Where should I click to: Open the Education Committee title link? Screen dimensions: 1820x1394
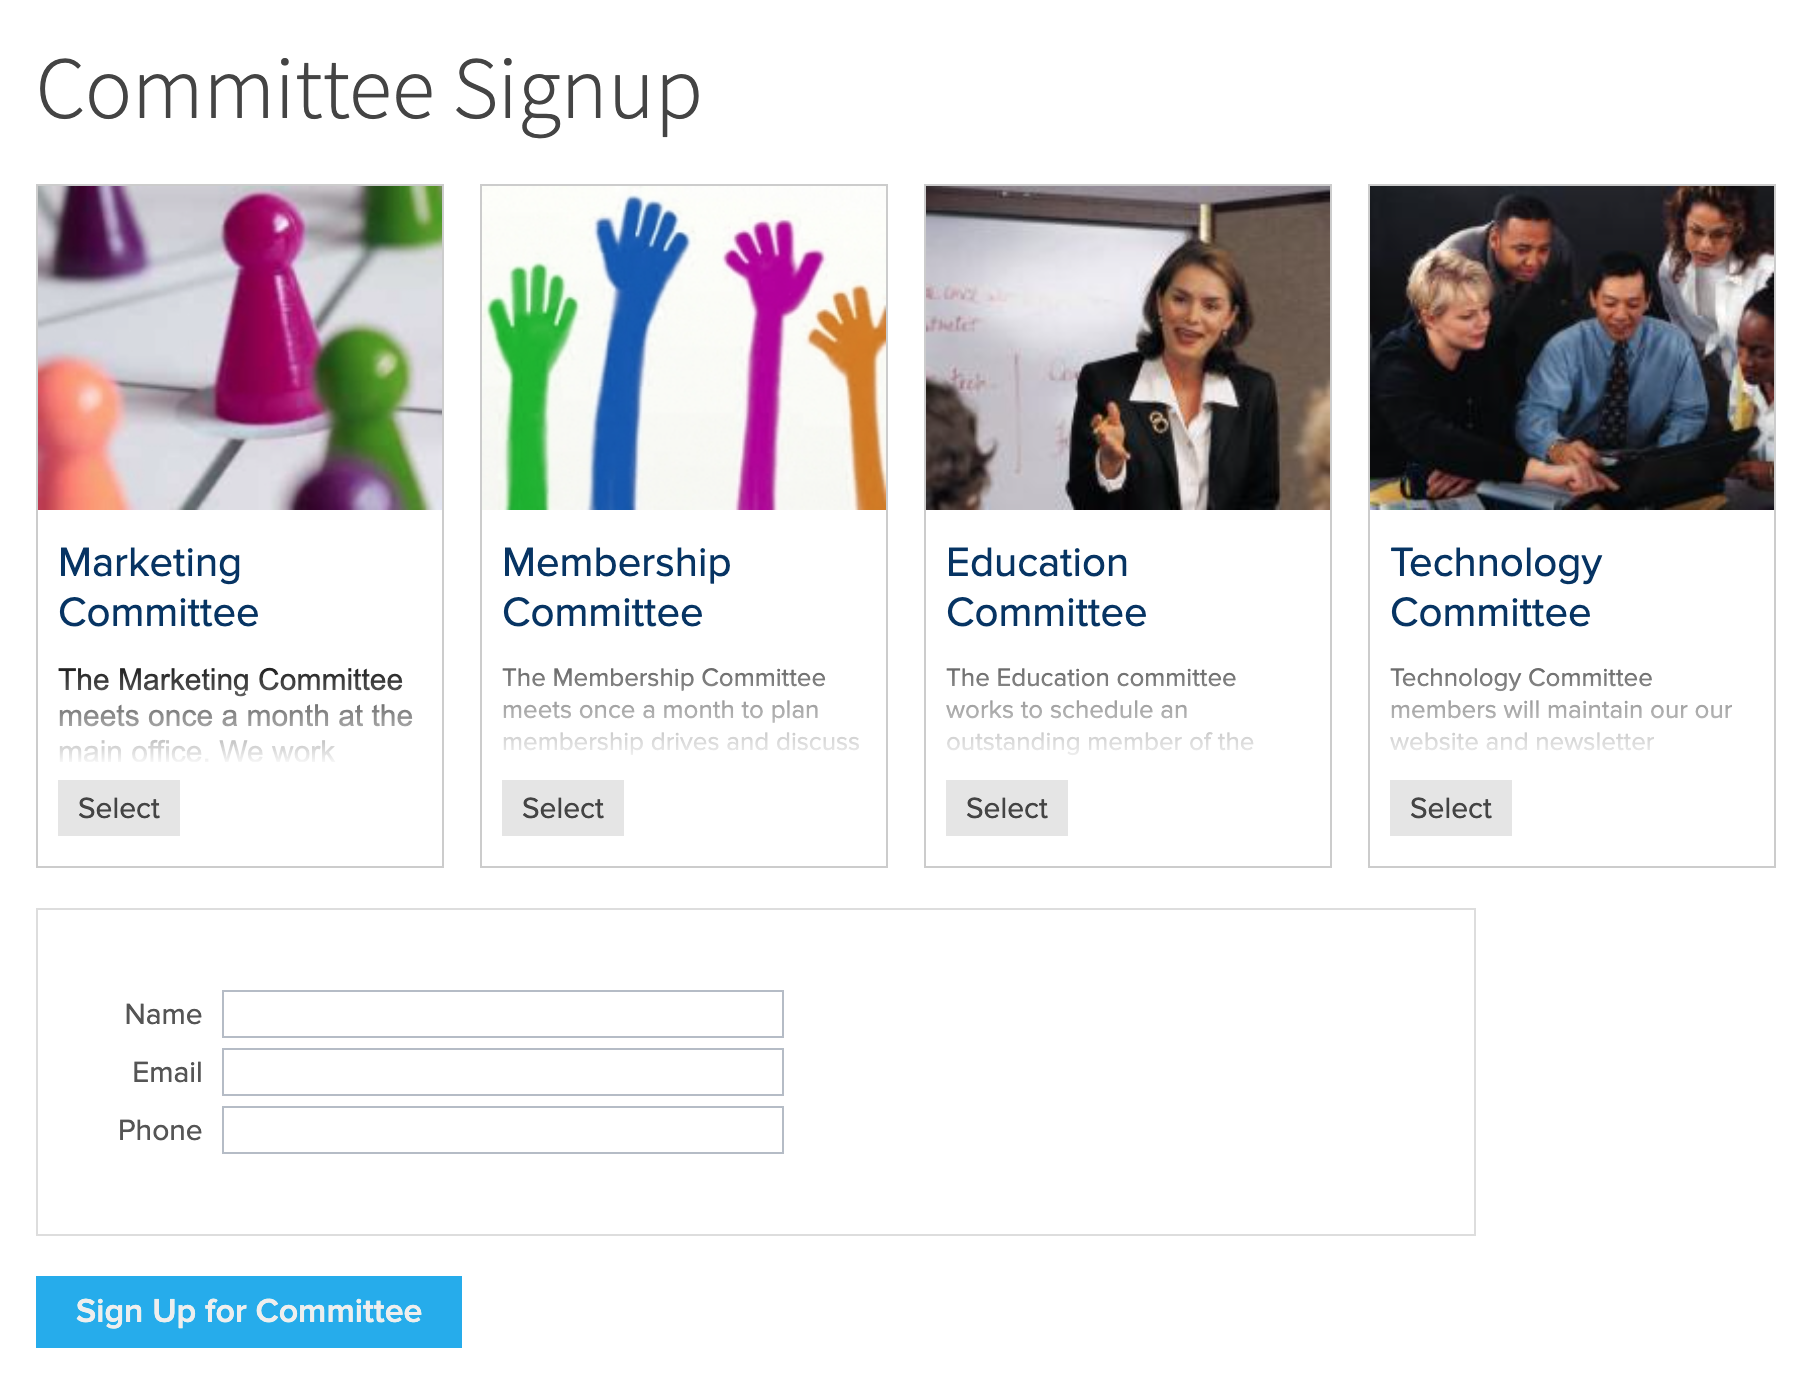(1046, 588)
